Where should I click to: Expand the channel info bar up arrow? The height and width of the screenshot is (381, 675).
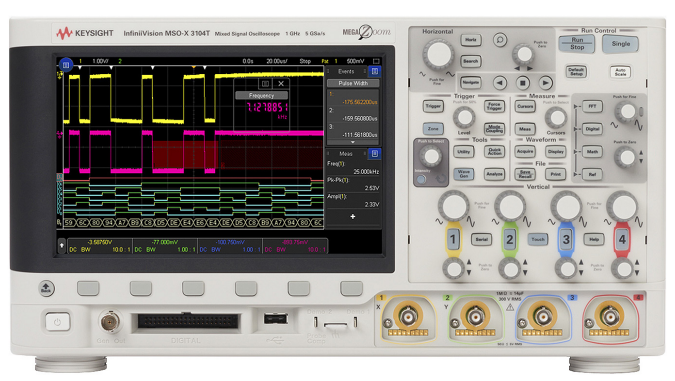click(x=62, y=245)
